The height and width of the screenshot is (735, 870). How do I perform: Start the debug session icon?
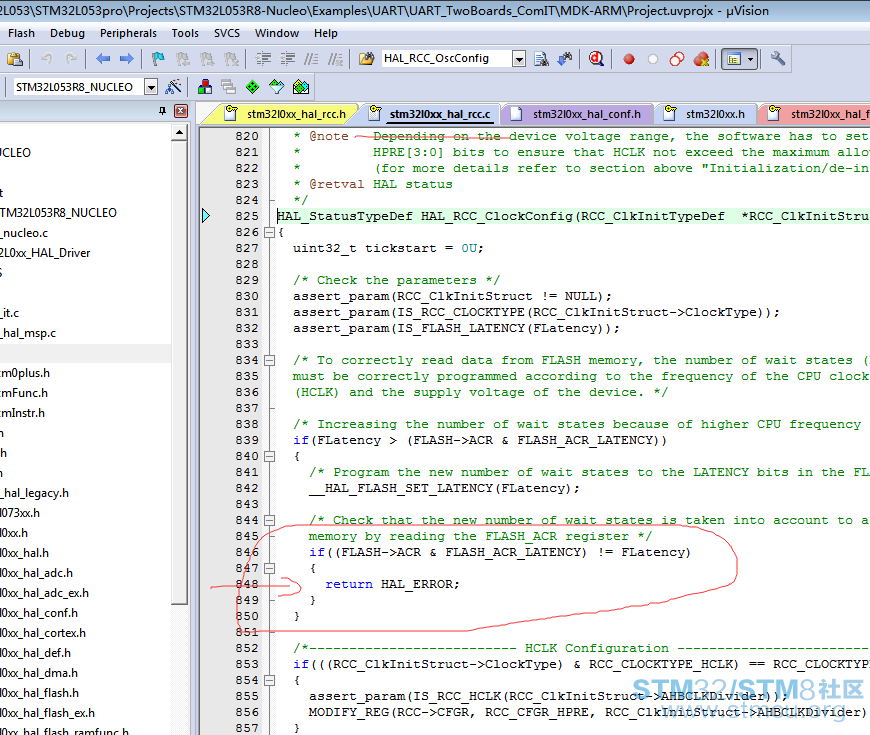[x=596, y=59]
